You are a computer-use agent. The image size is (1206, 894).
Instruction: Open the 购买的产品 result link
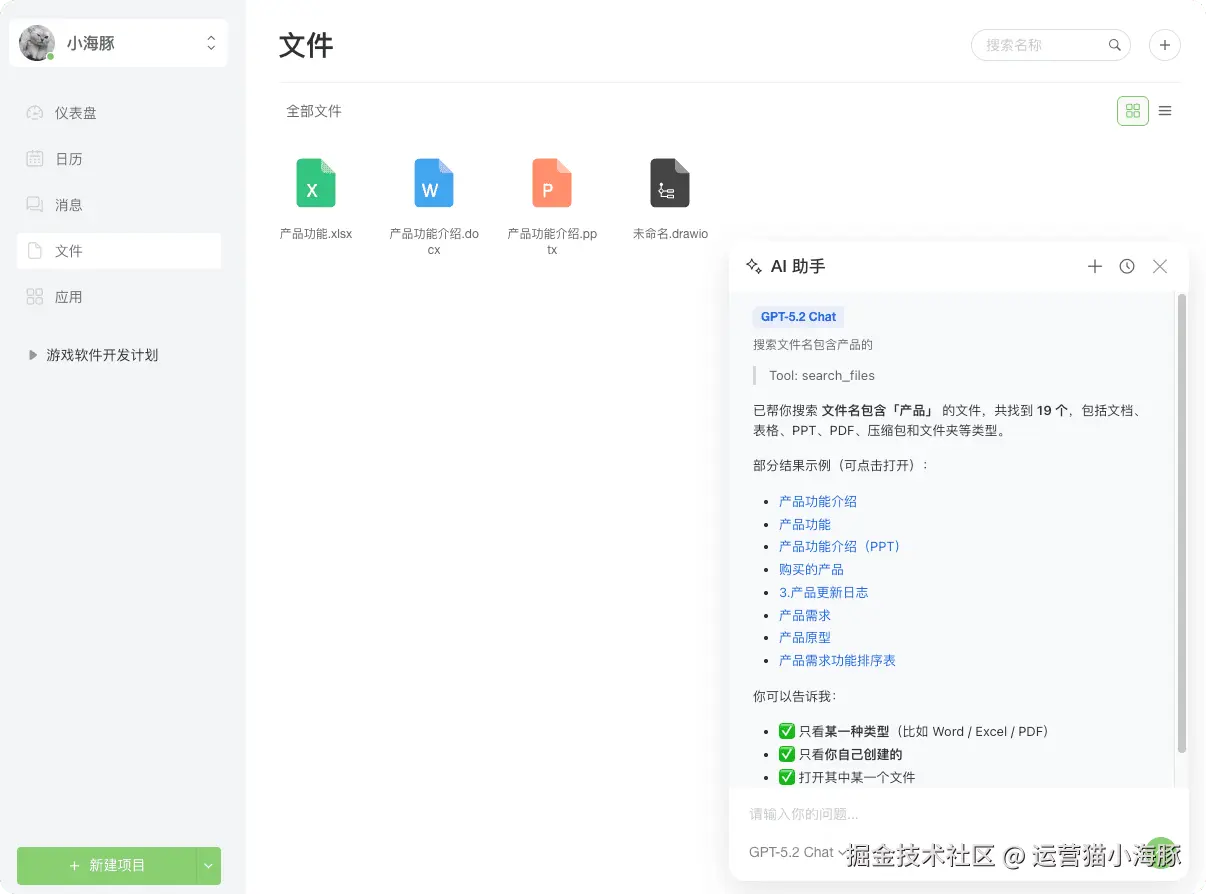(811, 569)
